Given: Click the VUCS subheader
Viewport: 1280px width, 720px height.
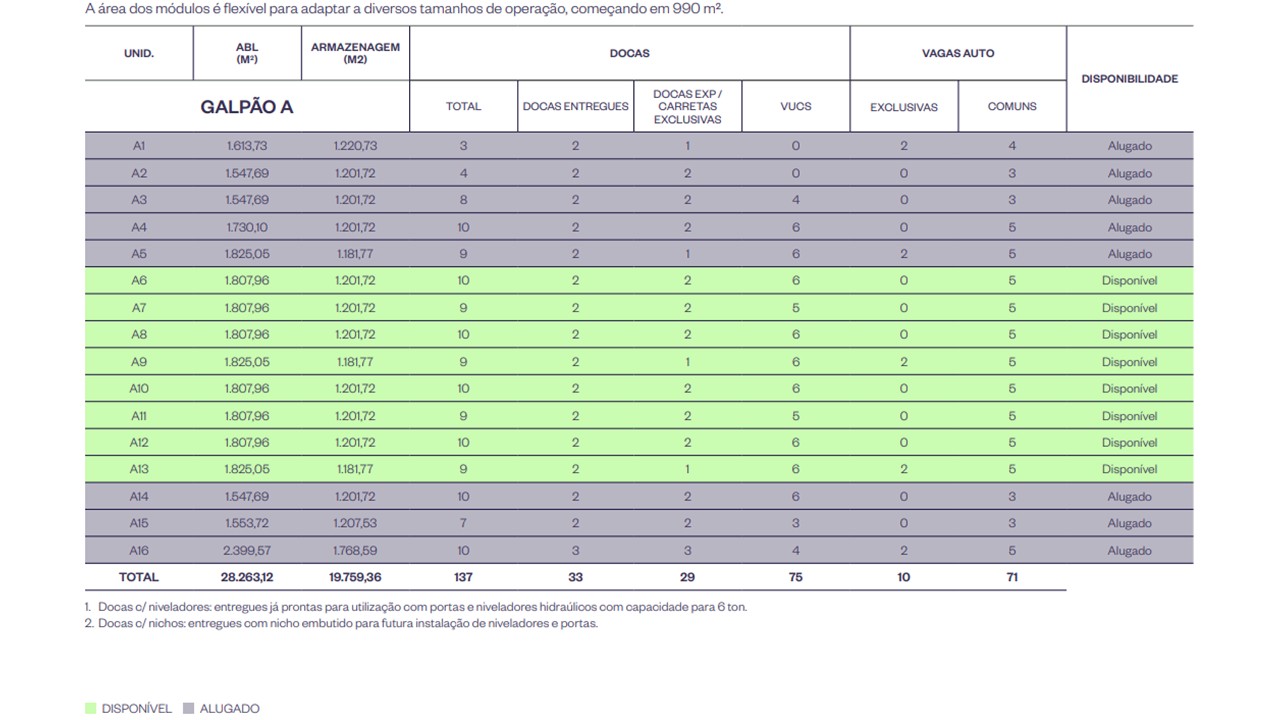Looking at the screenshot, I should pos(795,106).
